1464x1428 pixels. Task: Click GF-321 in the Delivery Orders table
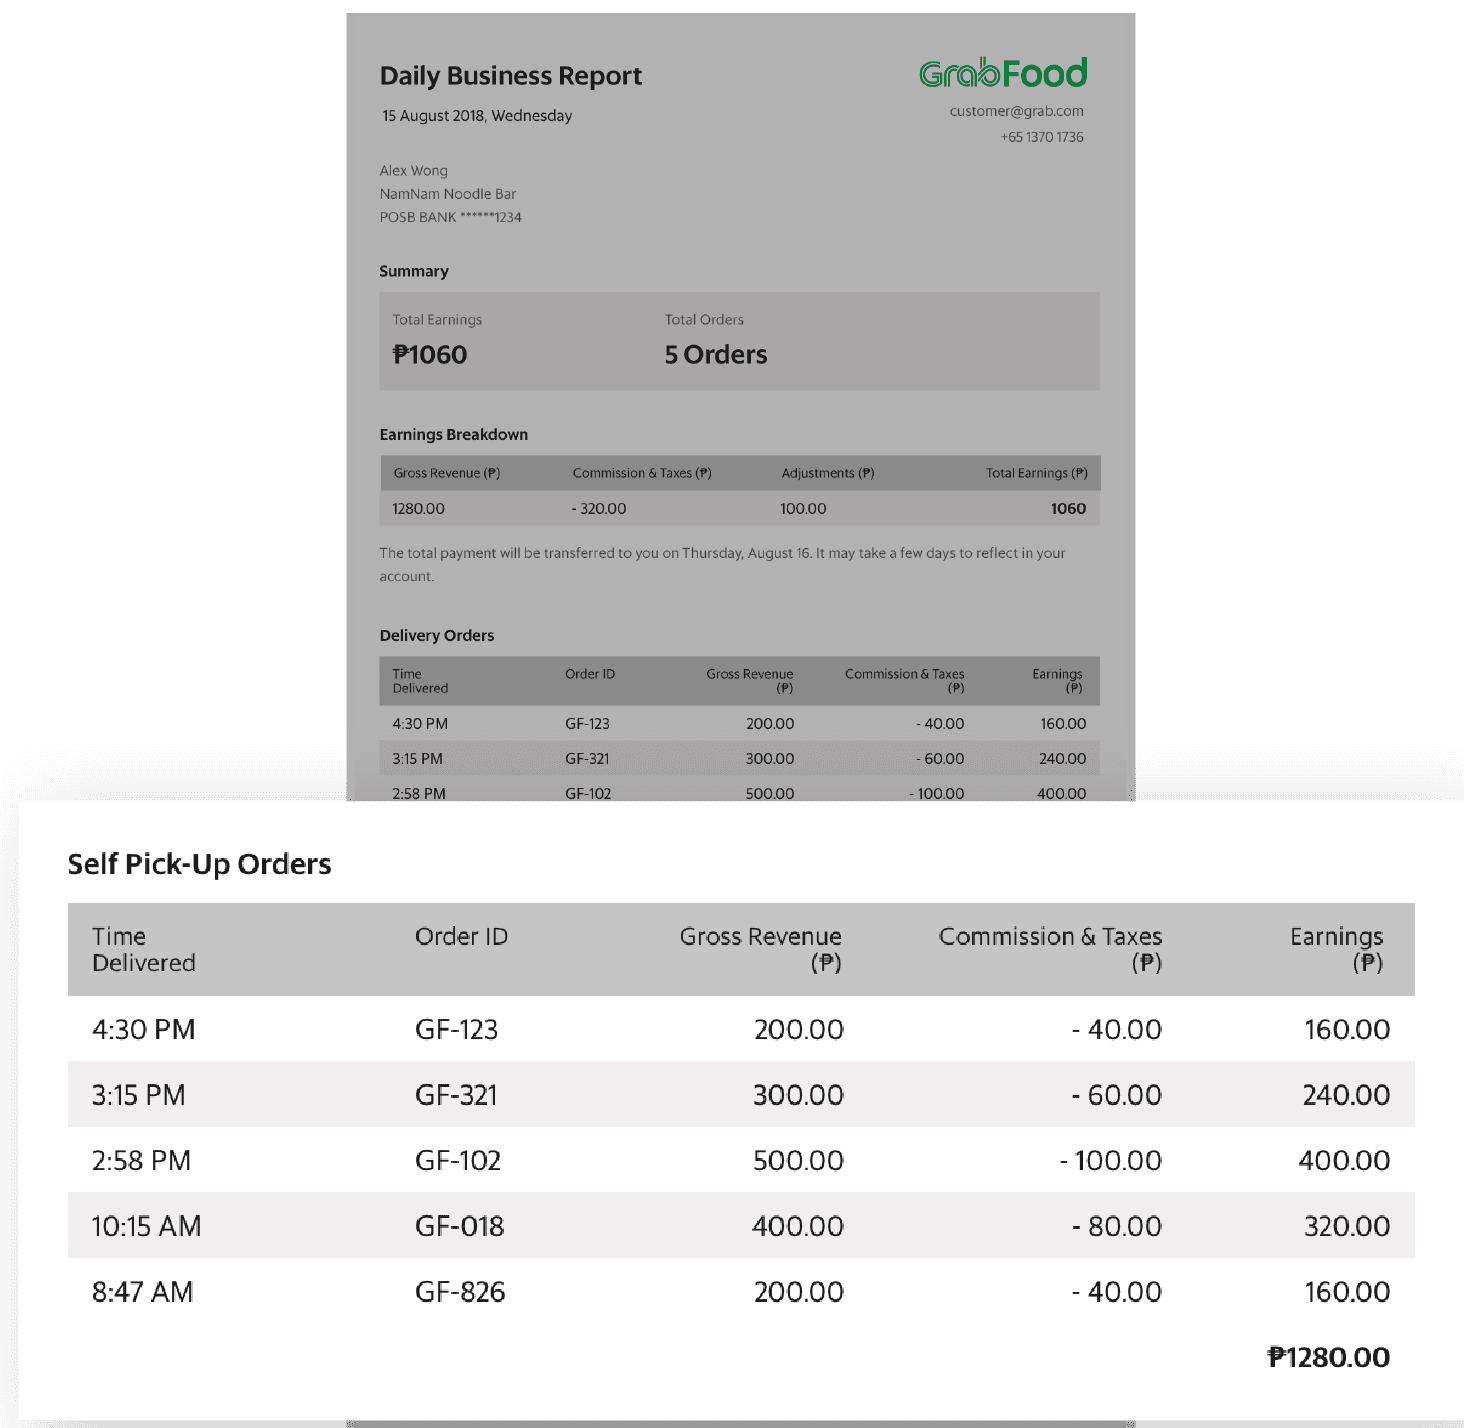pyautogui.click(x=587, y=759)
